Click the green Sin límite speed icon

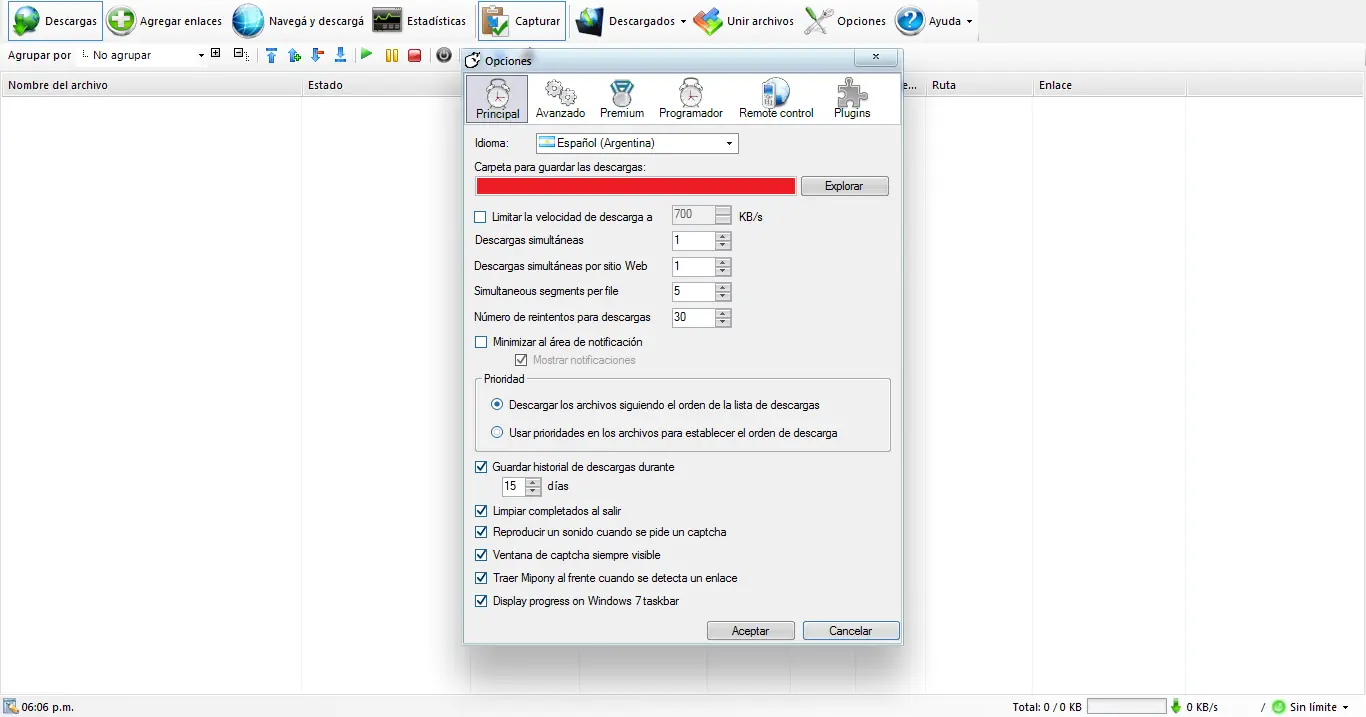tap(1278, 707)
